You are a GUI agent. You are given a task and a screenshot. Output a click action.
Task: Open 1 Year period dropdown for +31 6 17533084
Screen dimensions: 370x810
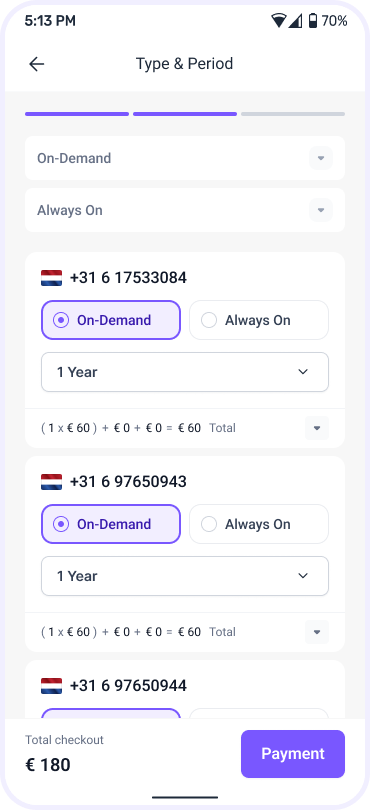185,372
